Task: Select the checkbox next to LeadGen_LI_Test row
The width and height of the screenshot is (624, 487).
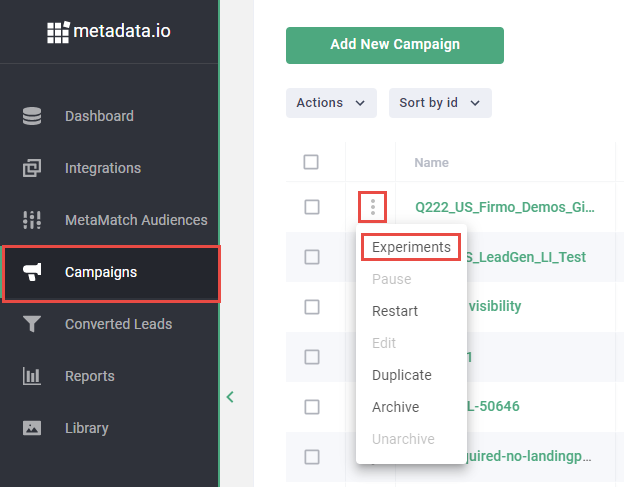Action: (x=311, y=257)
